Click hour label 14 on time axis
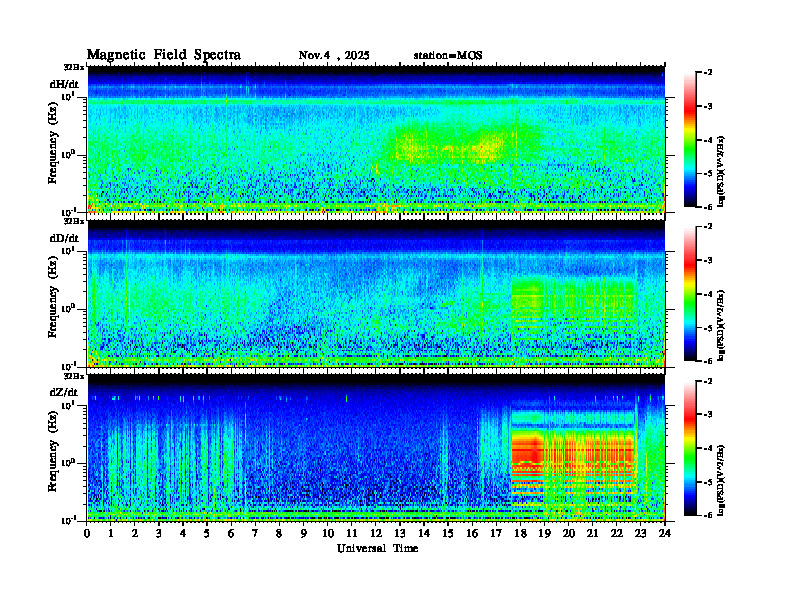The image size is (792, 612). tap(424, 533)
